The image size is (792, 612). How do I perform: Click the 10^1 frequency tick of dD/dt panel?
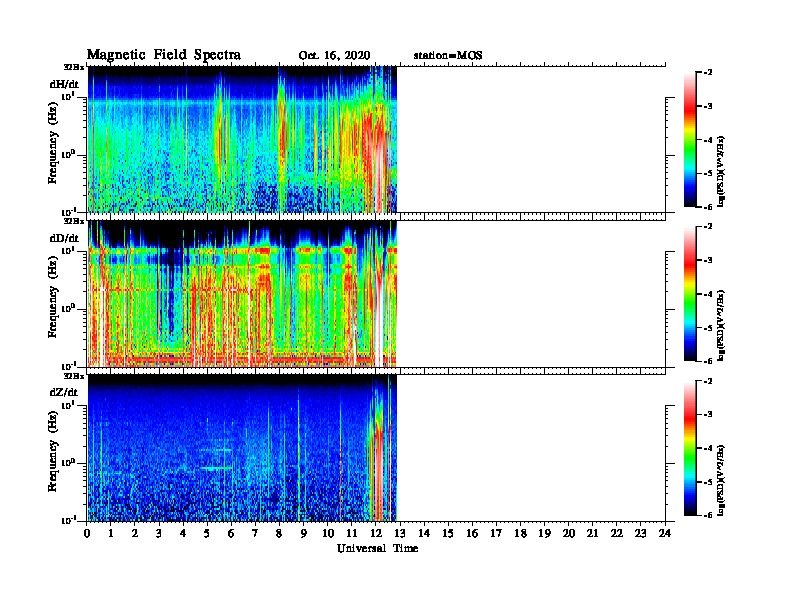pyautogui.click(x=68, y=250)
